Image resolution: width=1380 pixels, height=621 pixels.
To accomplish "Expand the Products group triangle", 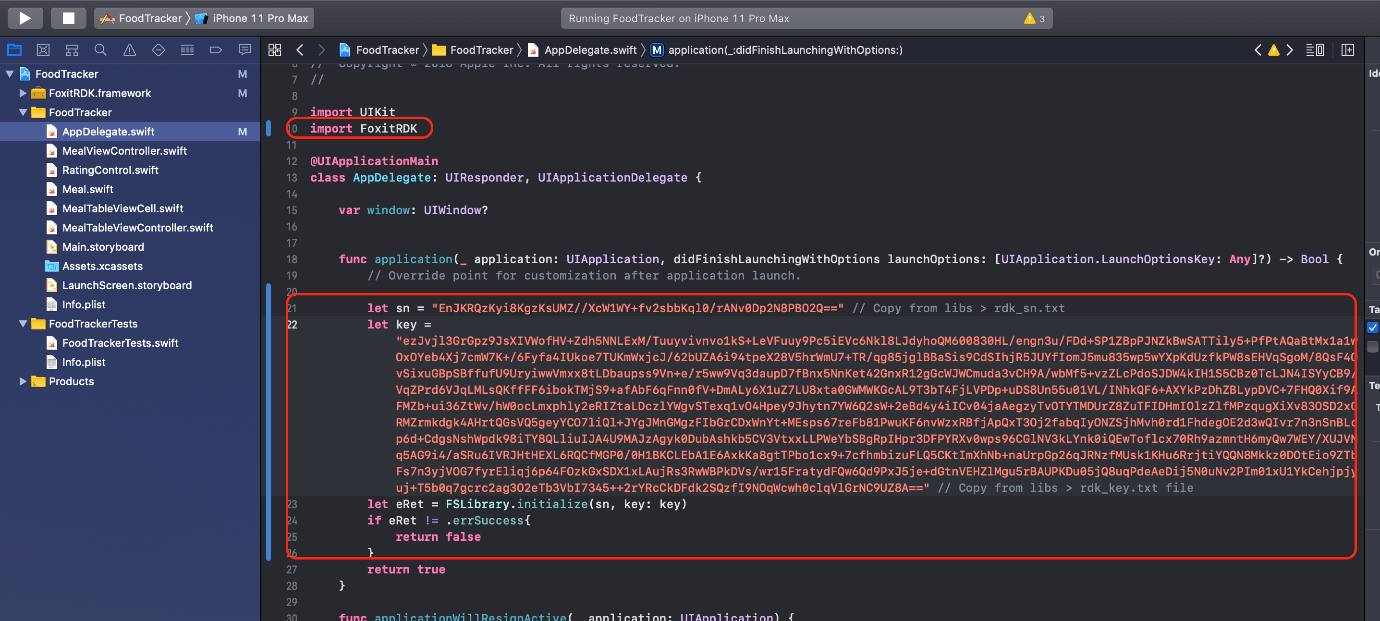I will click(24, 381).
